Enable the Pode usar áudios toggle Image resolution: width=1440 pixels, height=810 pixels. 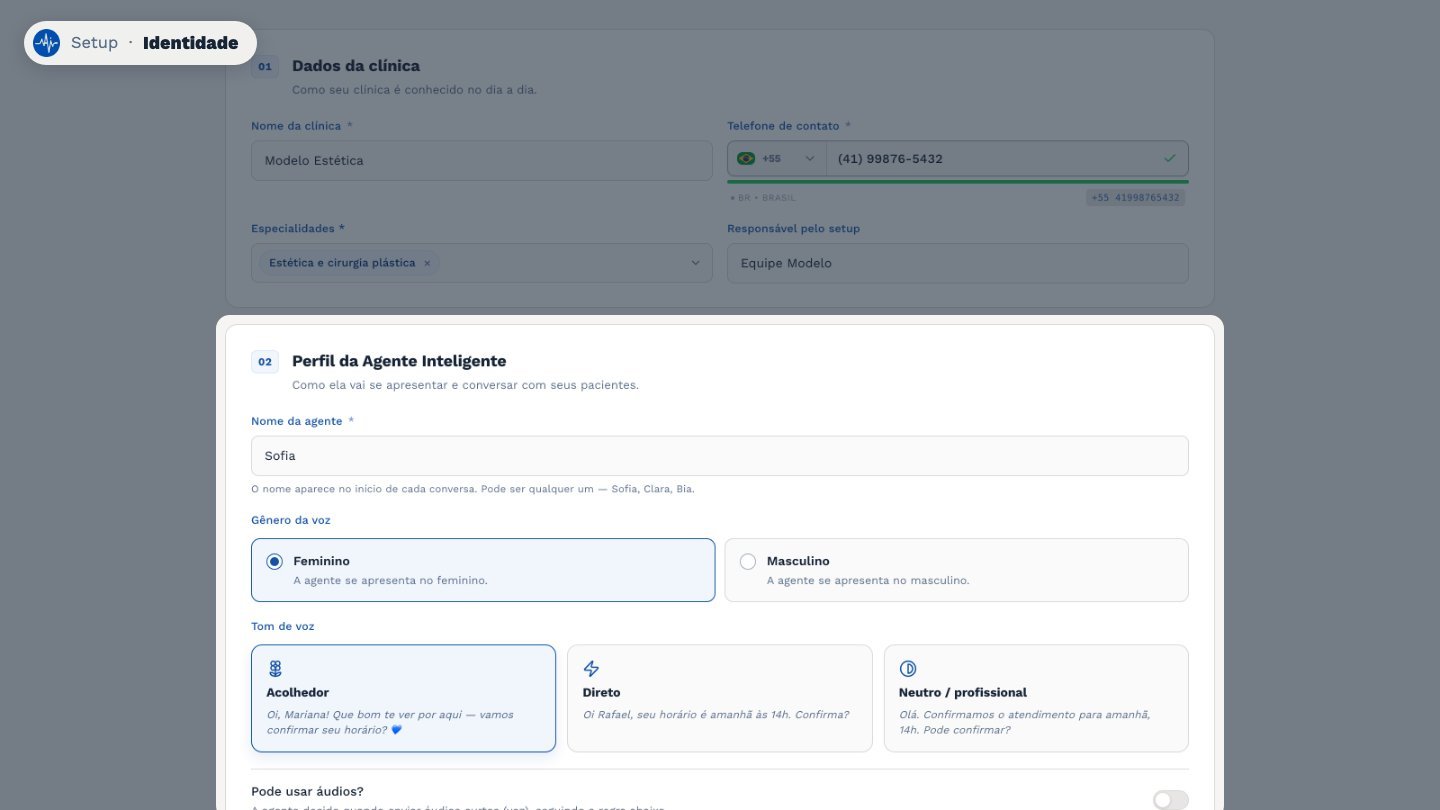(x=1170, y=800)
